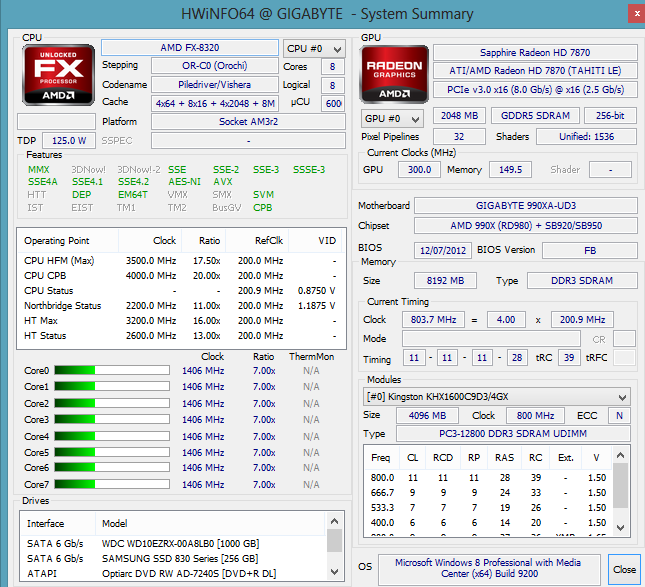The image size is (645, 587).
Task: Click the Core0 usage bar
Action: pos(112,370)
